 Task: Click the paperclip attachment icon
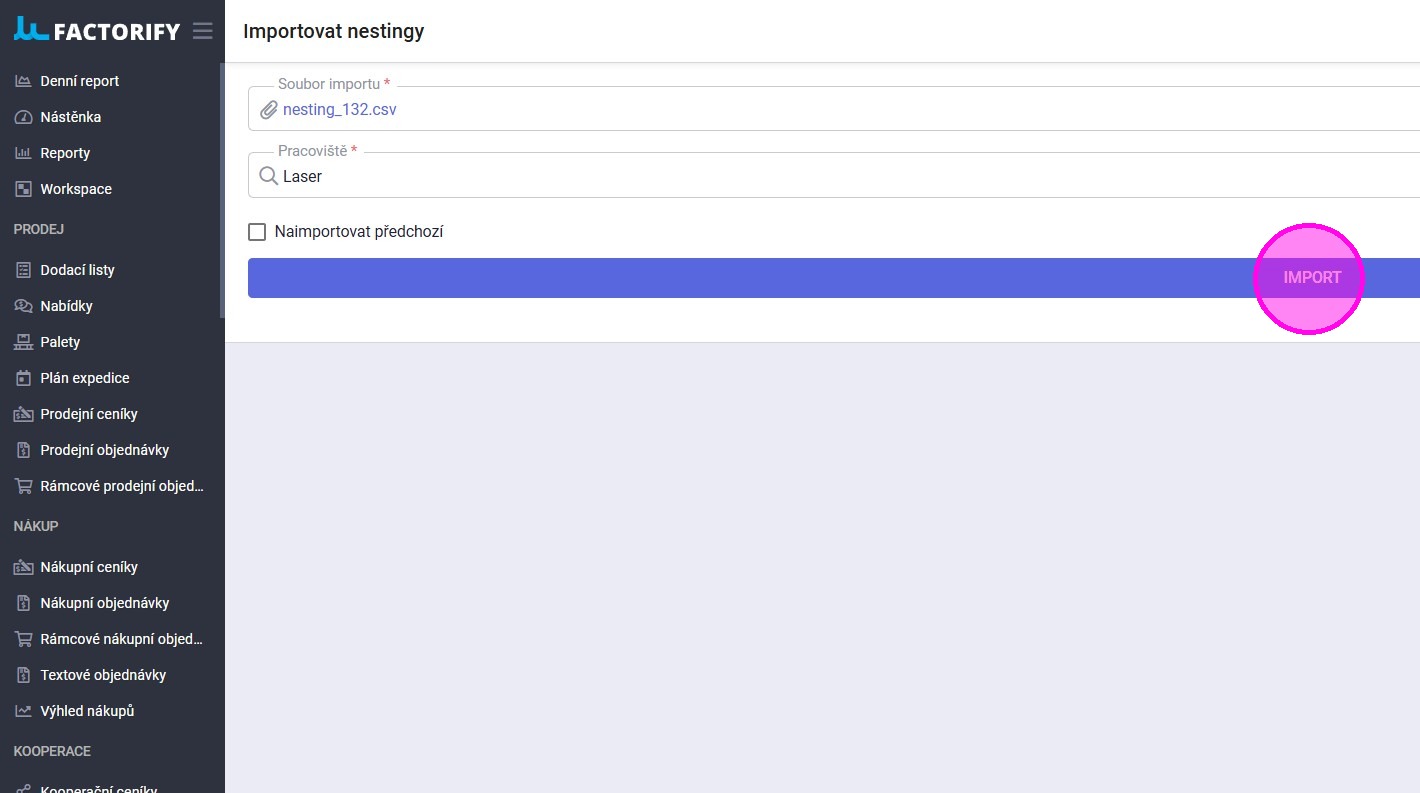click(268, 110)
